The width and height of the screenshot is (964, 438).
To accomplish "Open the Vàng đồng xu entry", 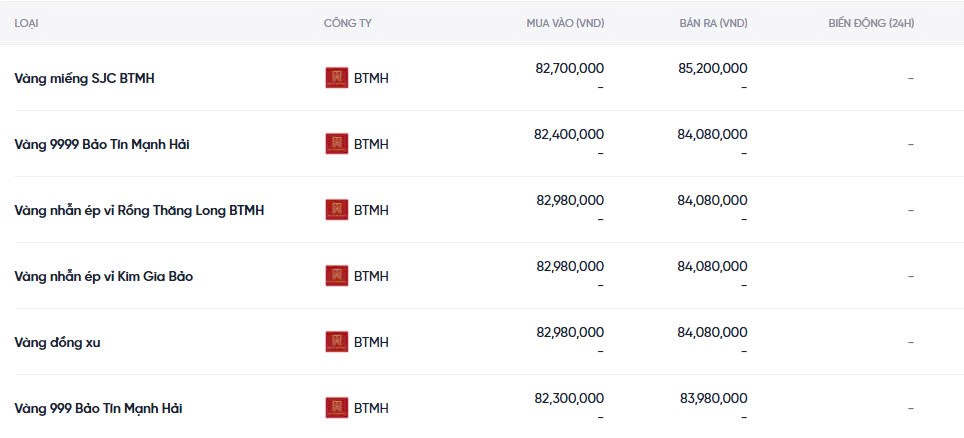I will point(57,342).
